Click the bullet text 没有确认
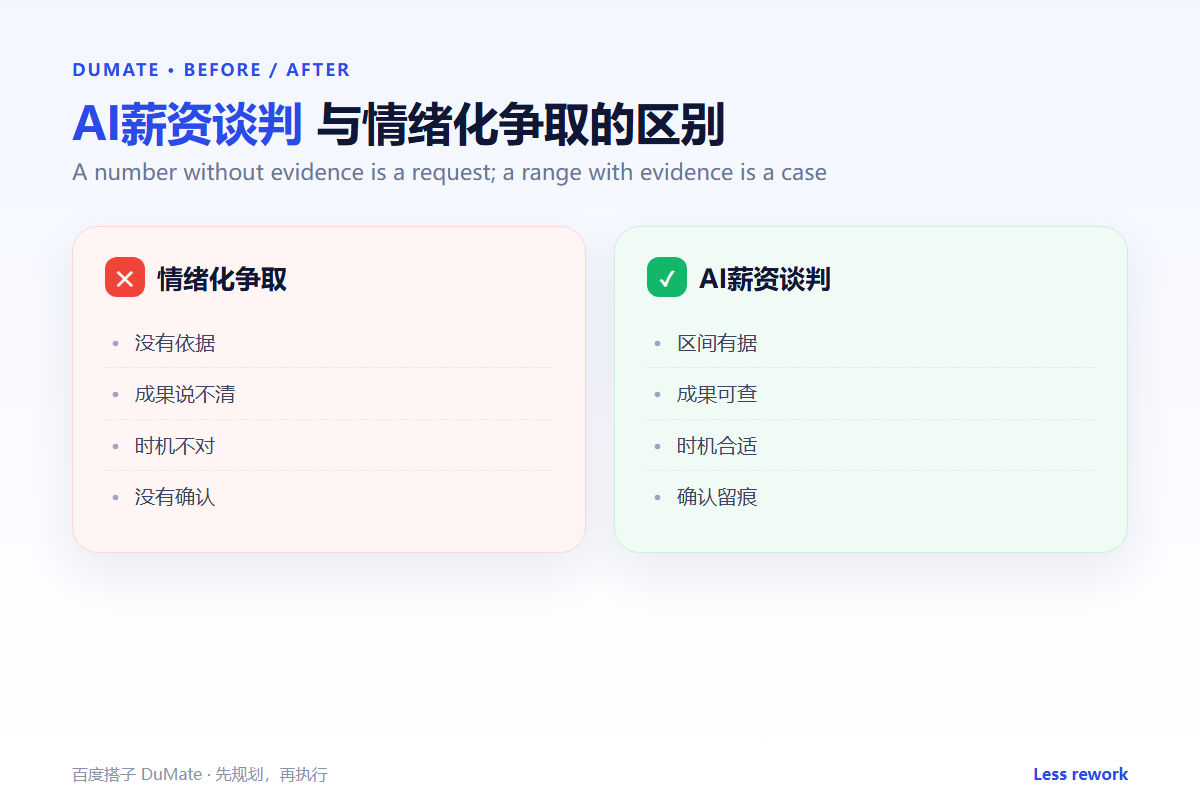This screenshot has width=1200, height=800. [x=175, y=496]
